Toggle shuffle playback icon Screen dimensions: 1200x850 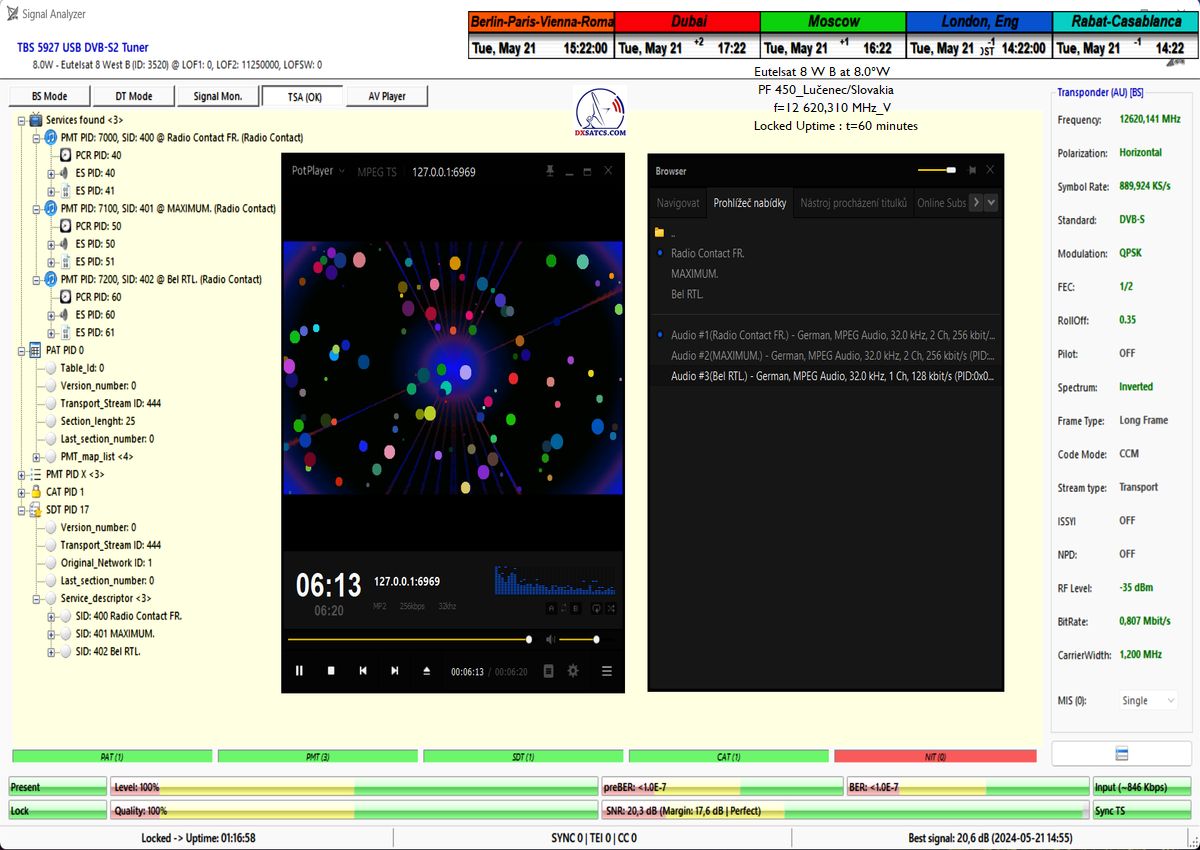611,608
